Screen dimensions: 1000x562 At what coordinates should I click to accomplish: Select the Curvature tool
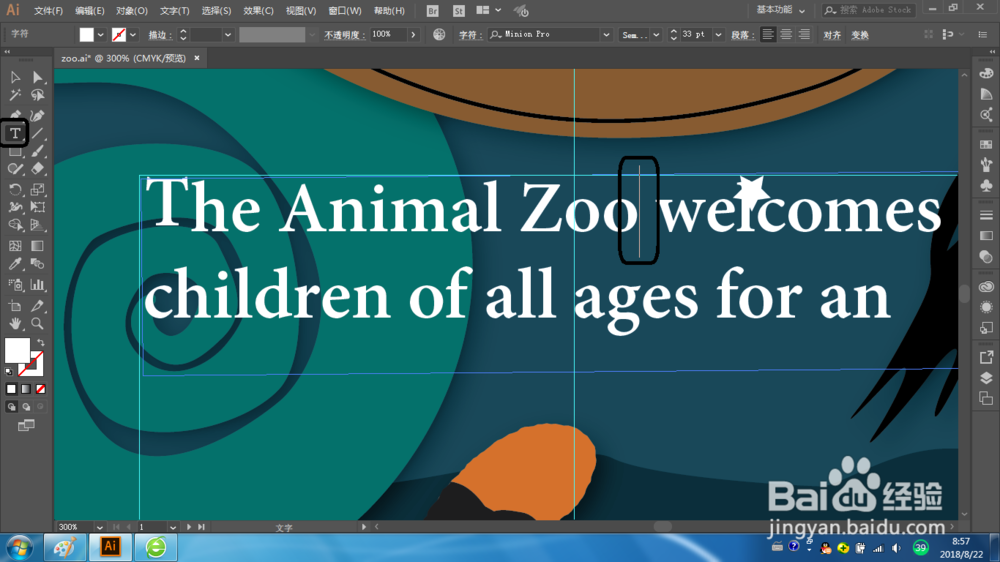tap(38, 115)
